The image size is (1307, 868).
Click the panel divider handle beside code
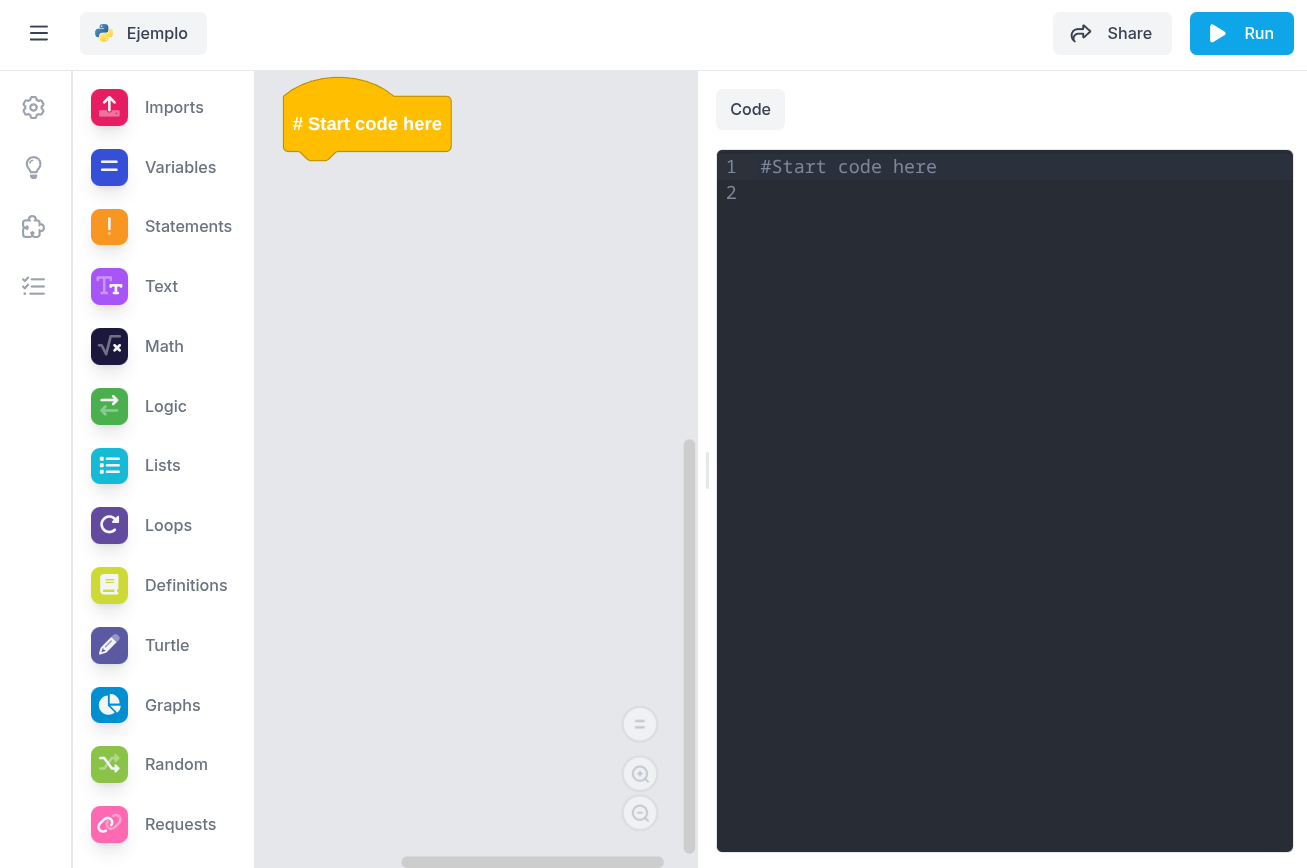pyautogui.click(x=707, y=470)
